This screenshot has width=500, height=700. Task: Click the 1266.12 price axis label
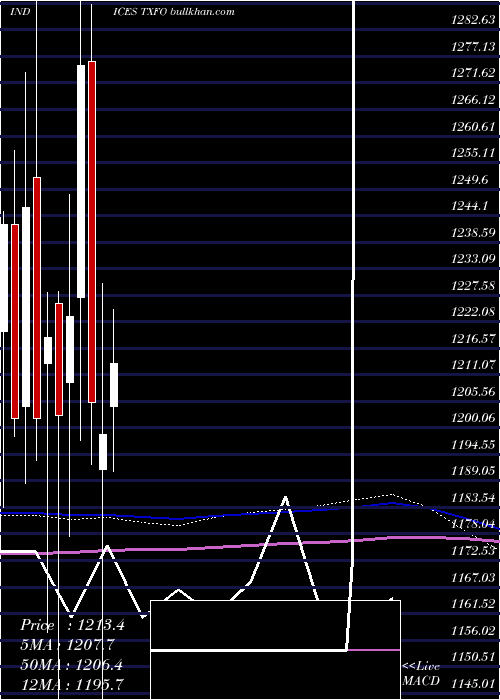[474, 100]
